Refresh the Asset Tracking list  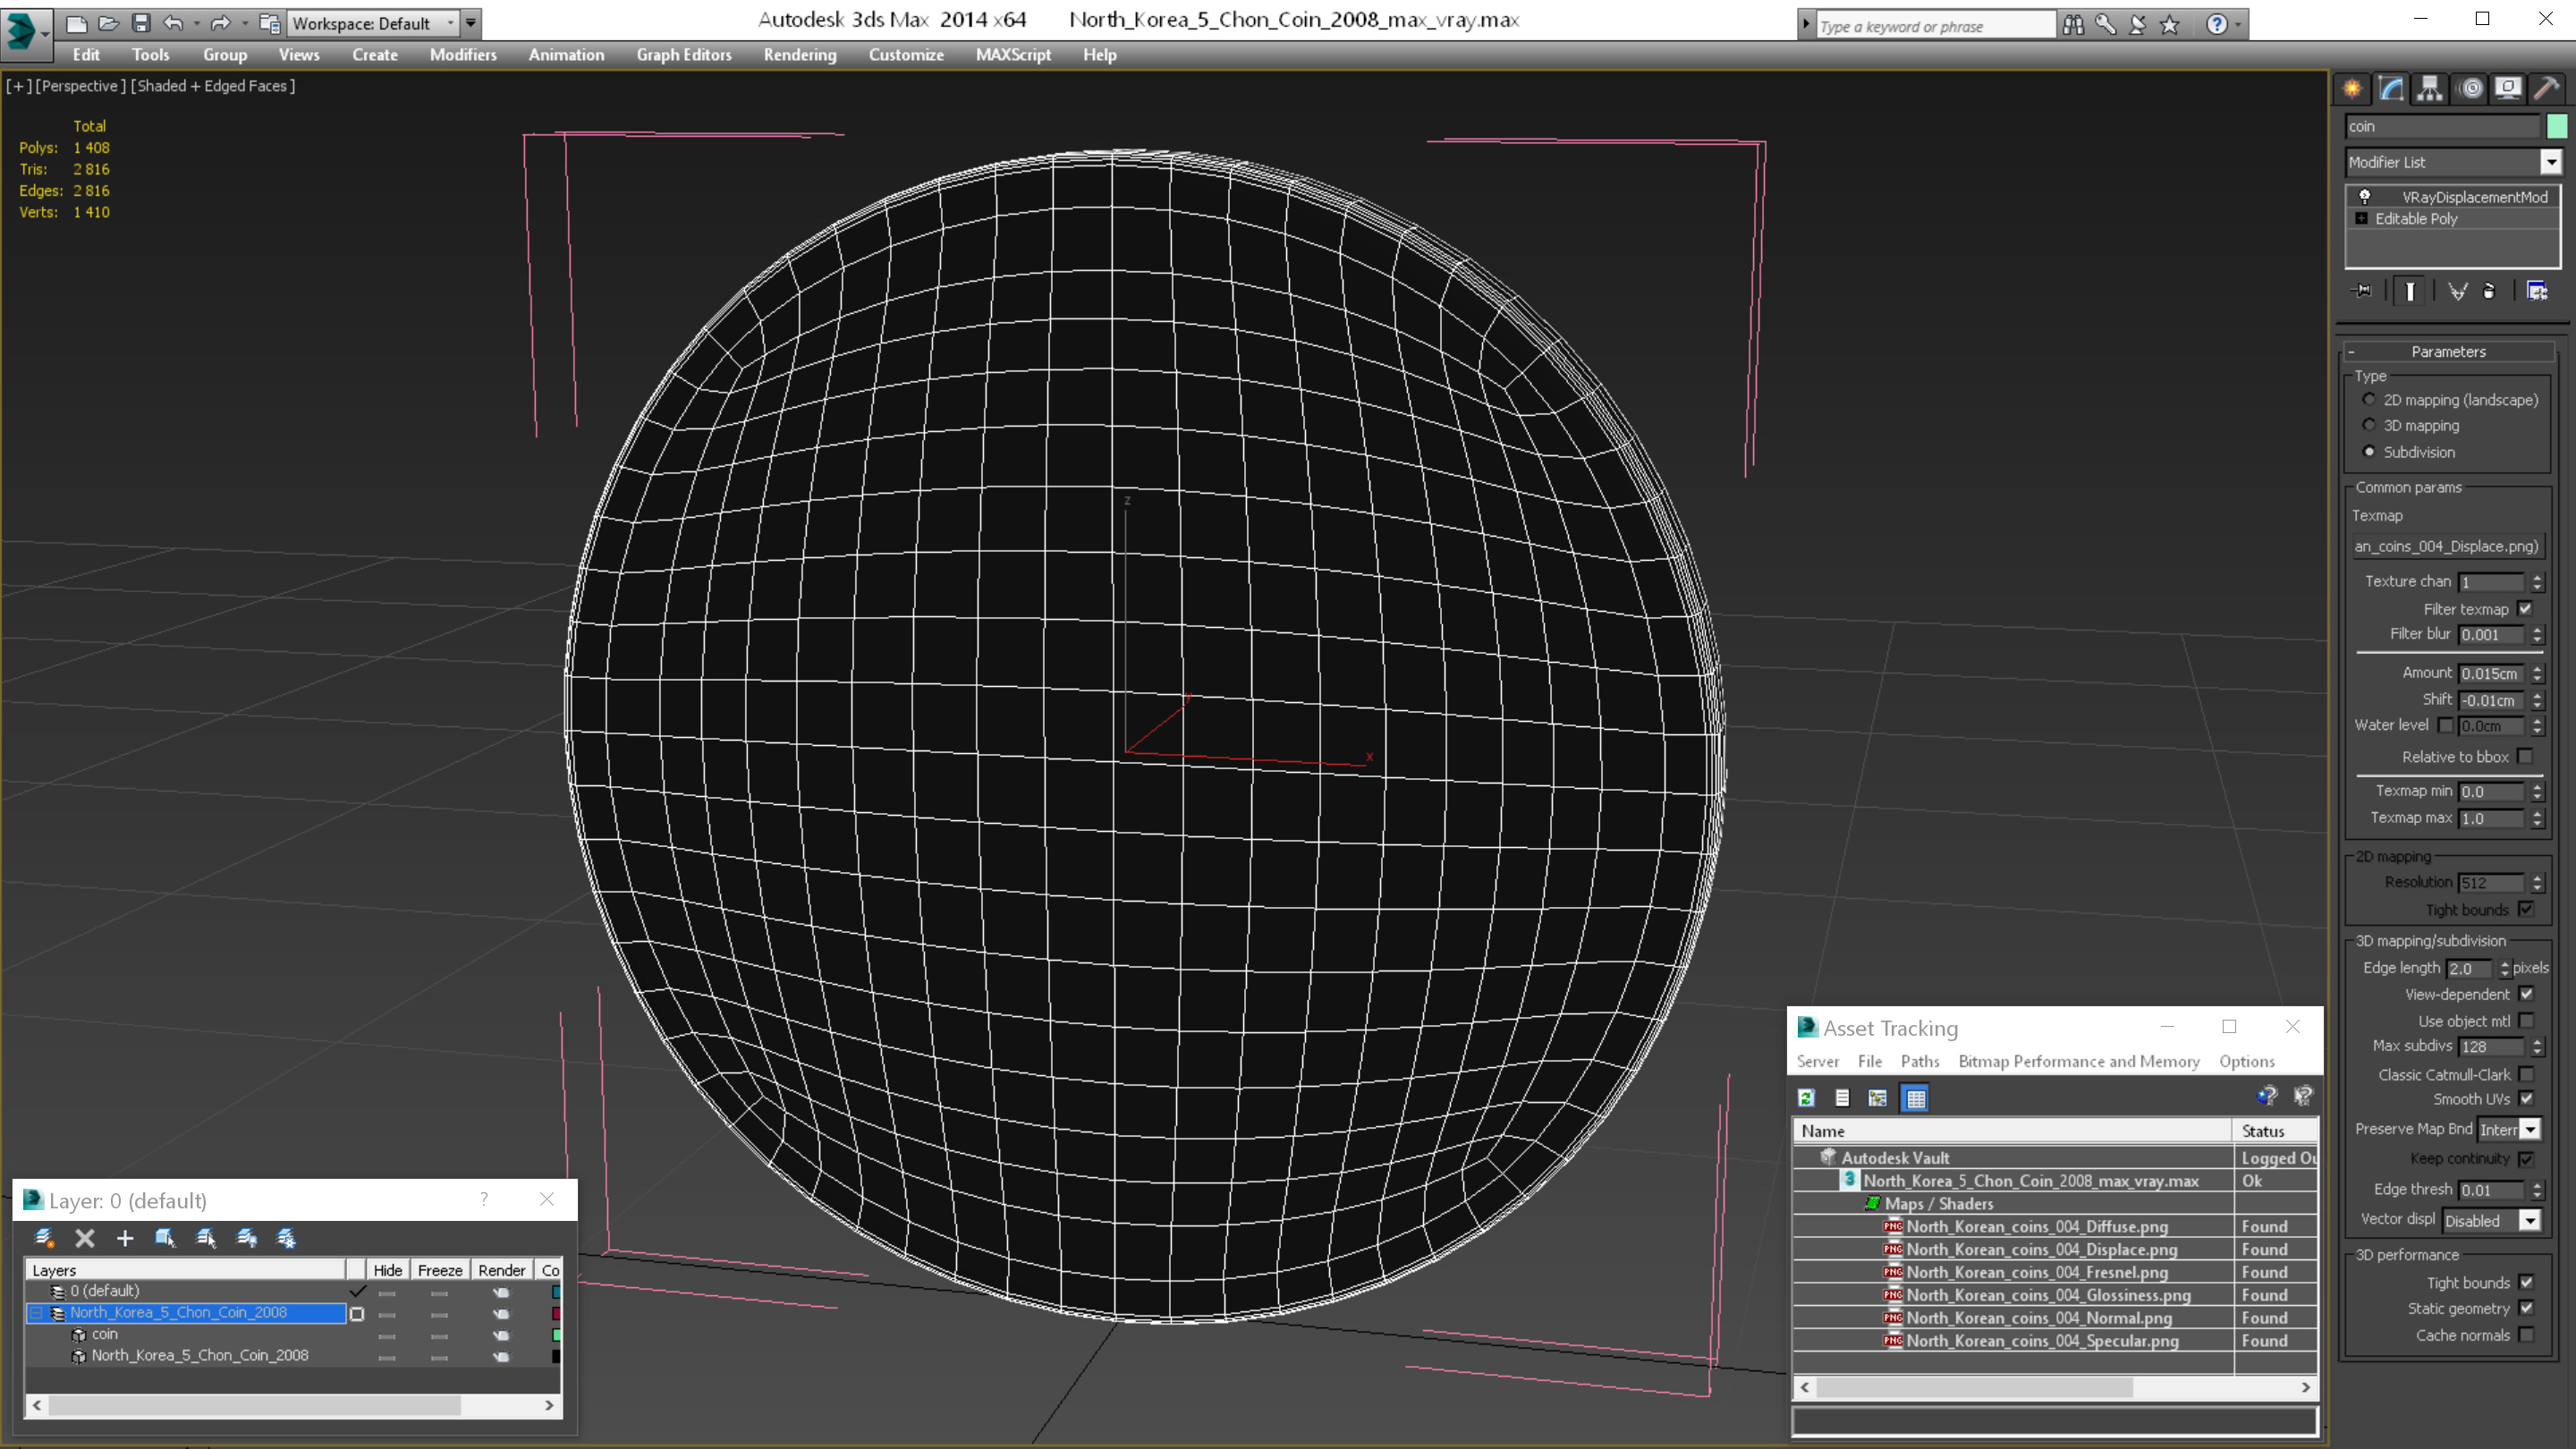pyautogui.click(x=1806, y=1098)
